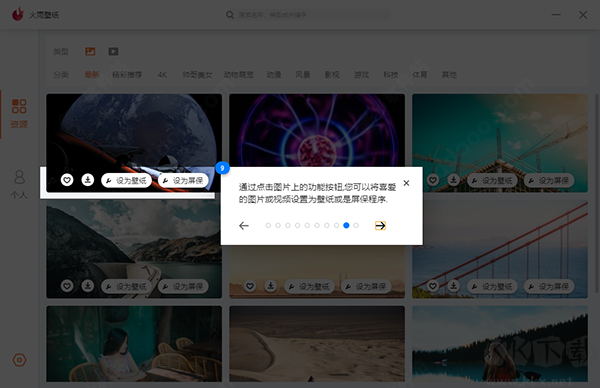Click 设为屏保 on the Earth wallpaper
Image resolution: width=600 pixels, height=388 pixels.
[x=183, y=180]
